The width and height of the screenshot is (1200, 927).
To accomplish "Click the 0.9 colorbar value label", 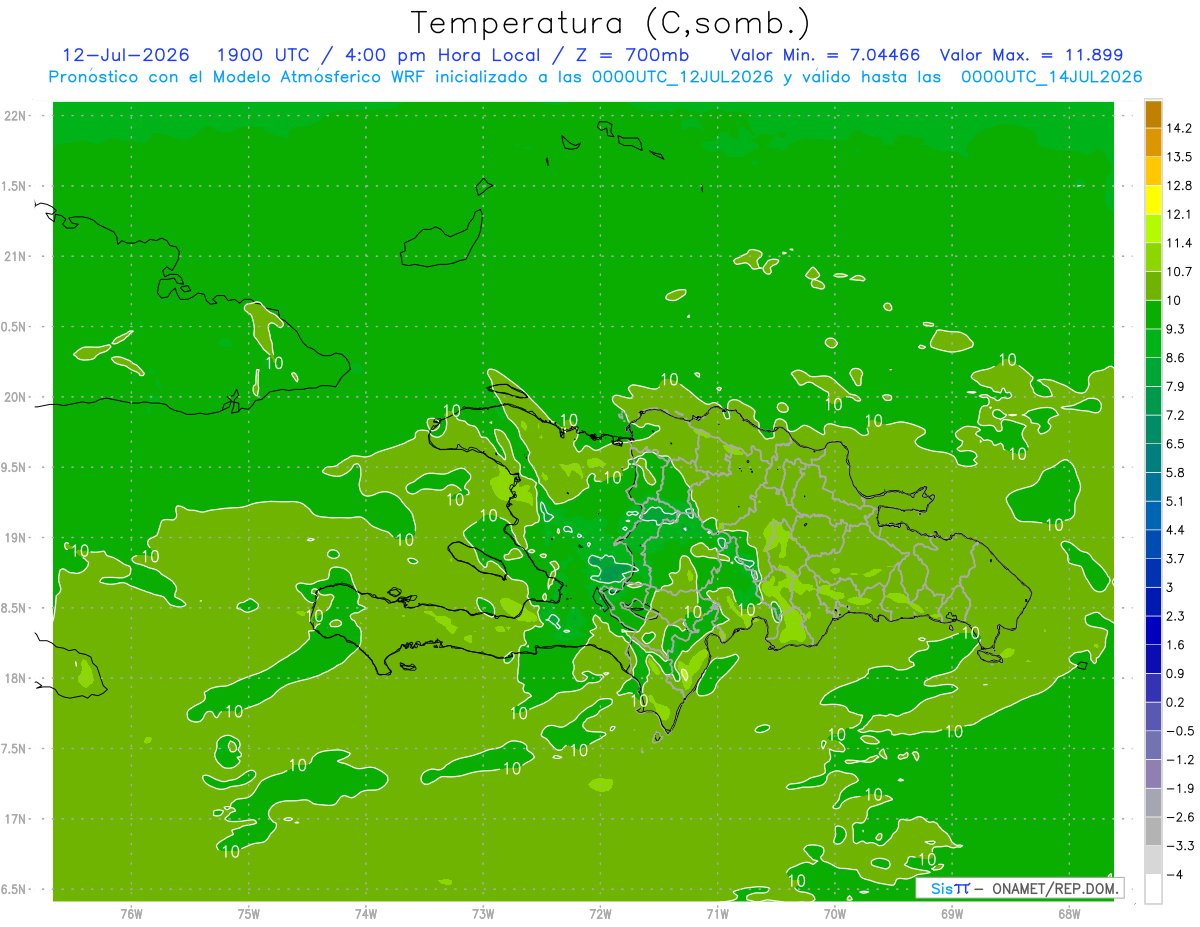I will [1175, 673].
